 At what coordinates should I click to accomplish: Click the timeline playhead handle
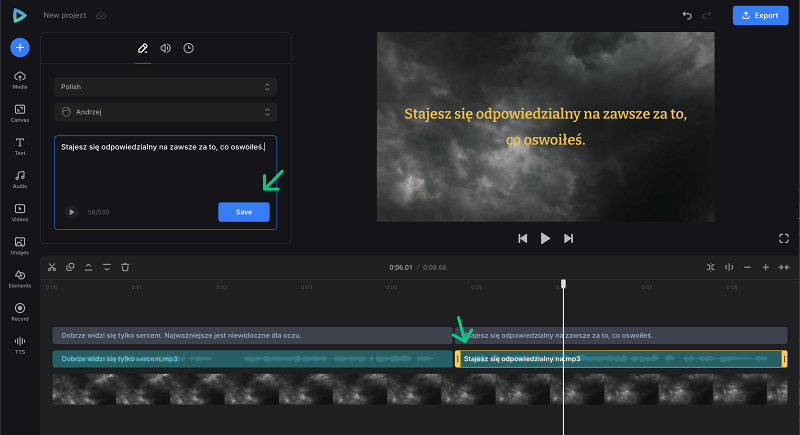pyautogui.click(x=563, y=284)
